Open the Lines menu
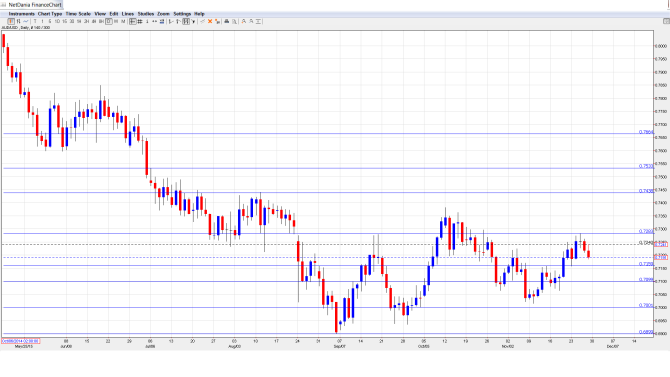Viewport: 670px width, 377px height. [x=128, y=14]
